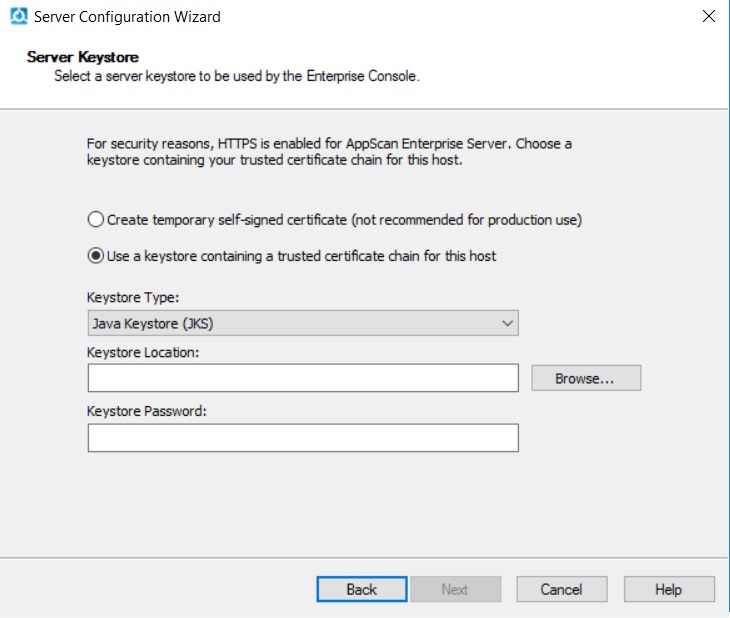Click into the Keystore Password field
Viewport: 730px width, 618px height.
(303, 438)
